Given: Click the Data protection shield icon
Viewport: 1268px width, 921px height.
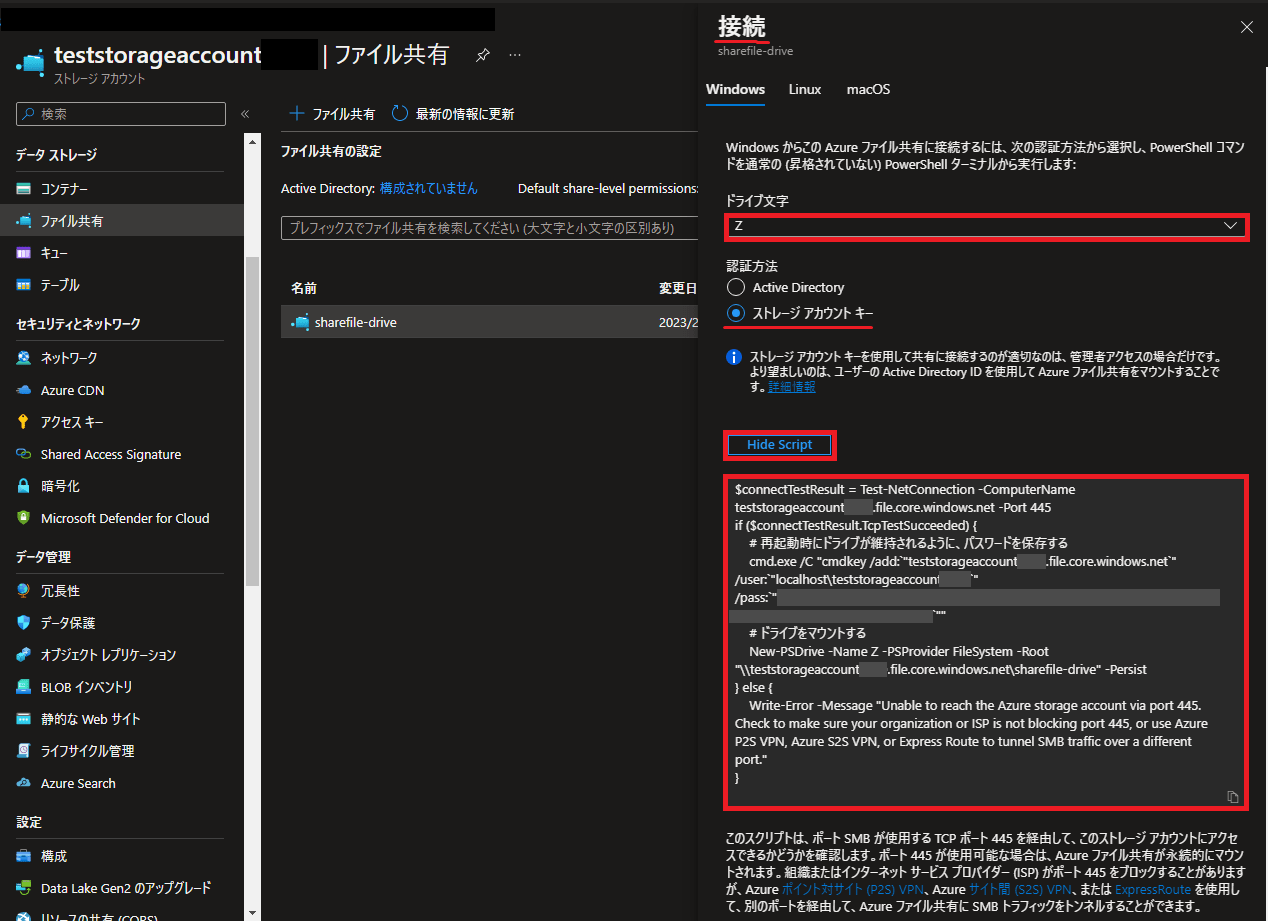Looking at the screenshot, I should point(24,623).
